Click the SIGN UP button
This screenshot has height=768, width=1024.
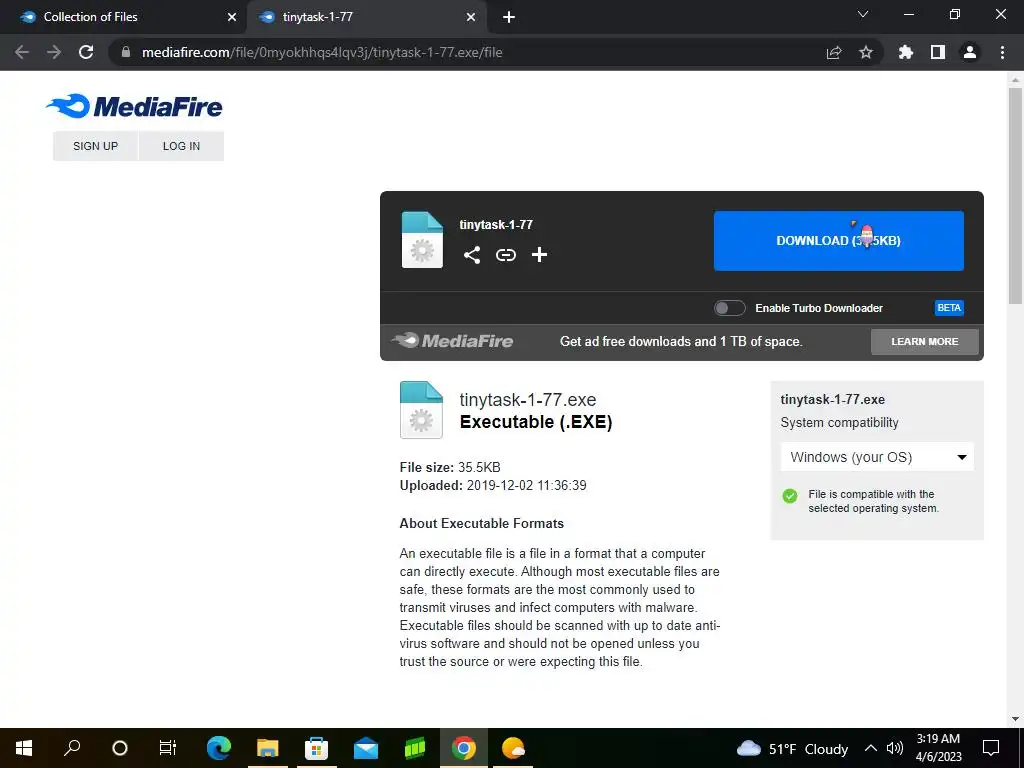95,146
